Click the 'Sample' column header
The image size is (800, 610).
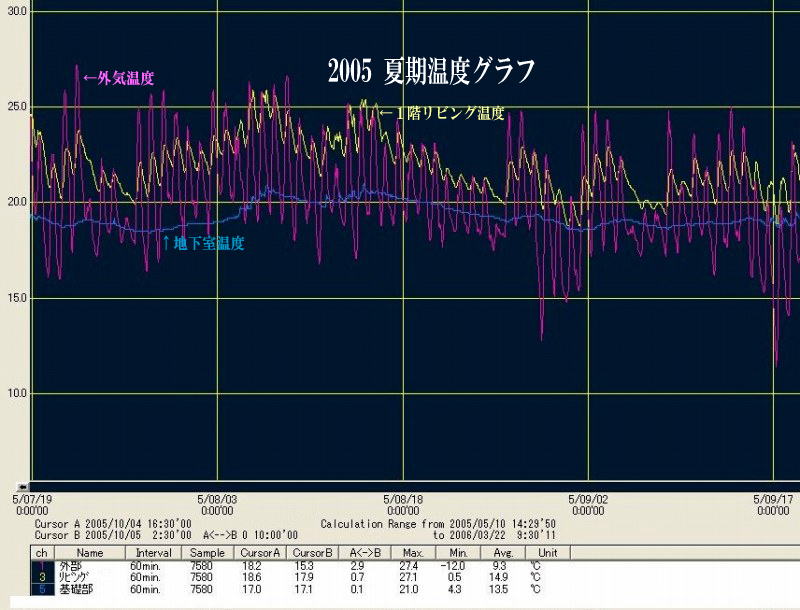point(208,553)
